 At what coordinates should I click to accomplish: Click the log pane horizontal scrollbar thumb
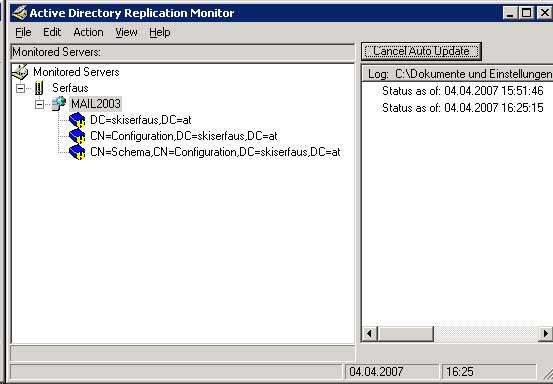(405, 334)
